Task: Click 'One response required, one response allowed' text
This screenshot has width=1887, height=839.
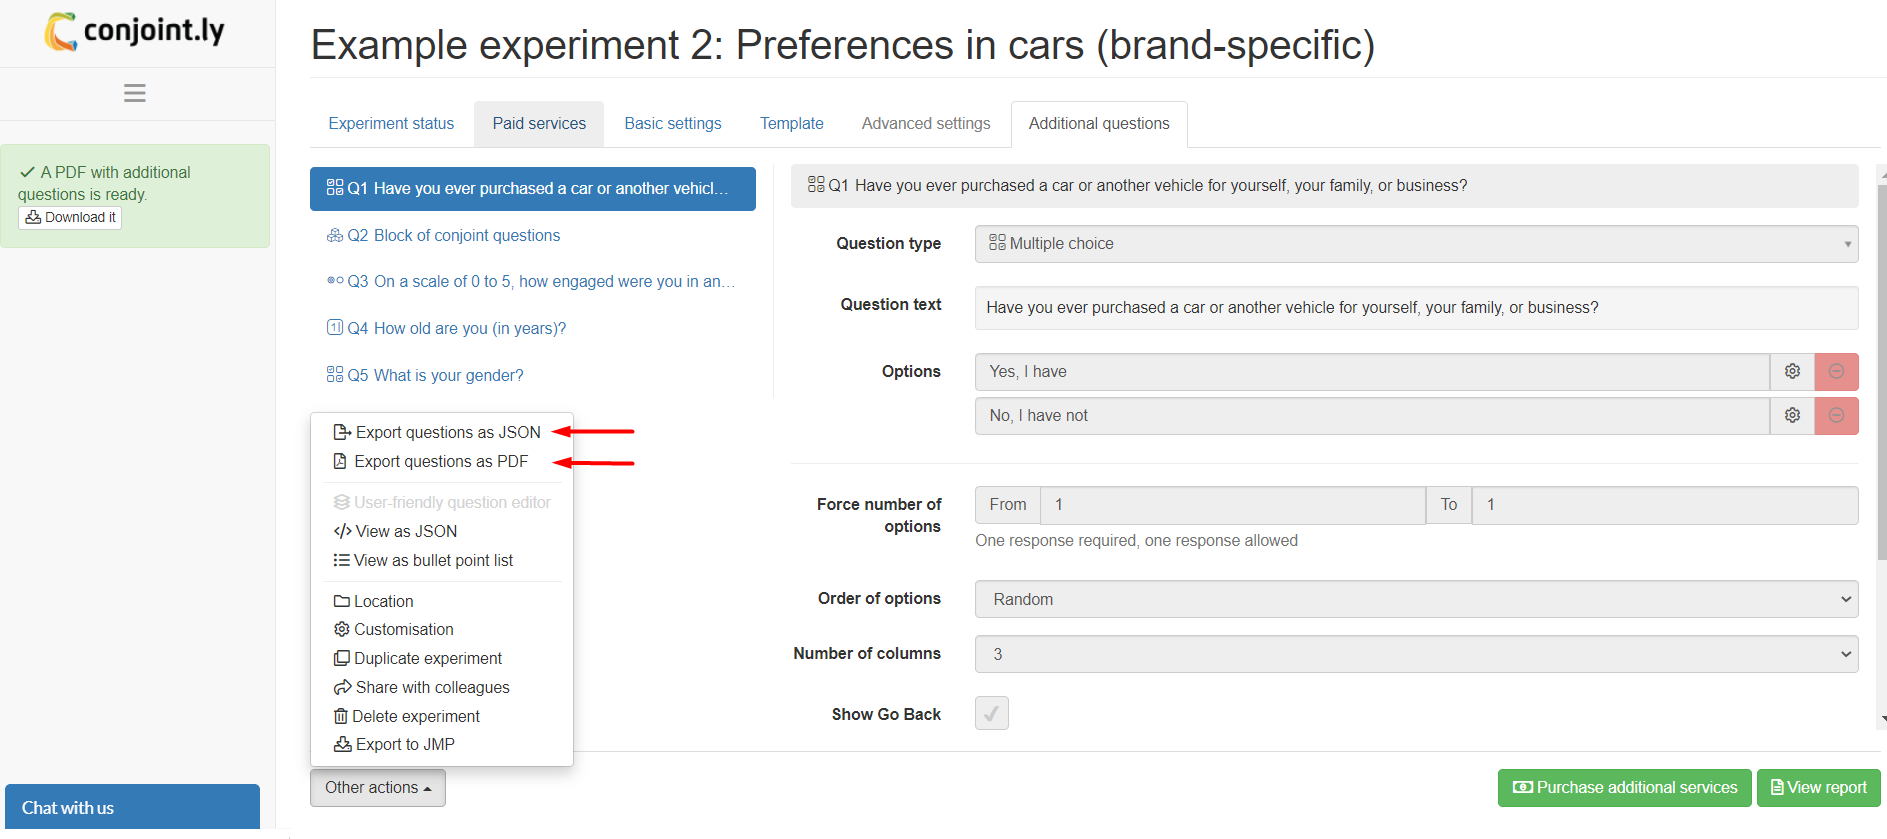Action: coord(1136,541)
